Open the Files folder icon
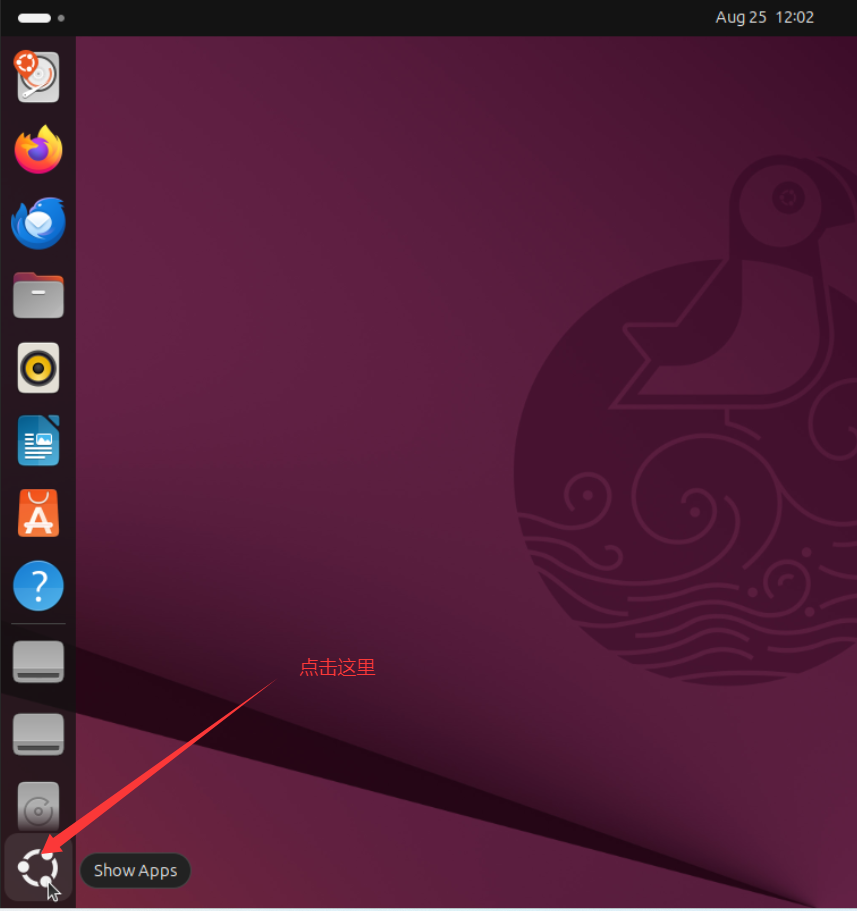 (38, 295)
